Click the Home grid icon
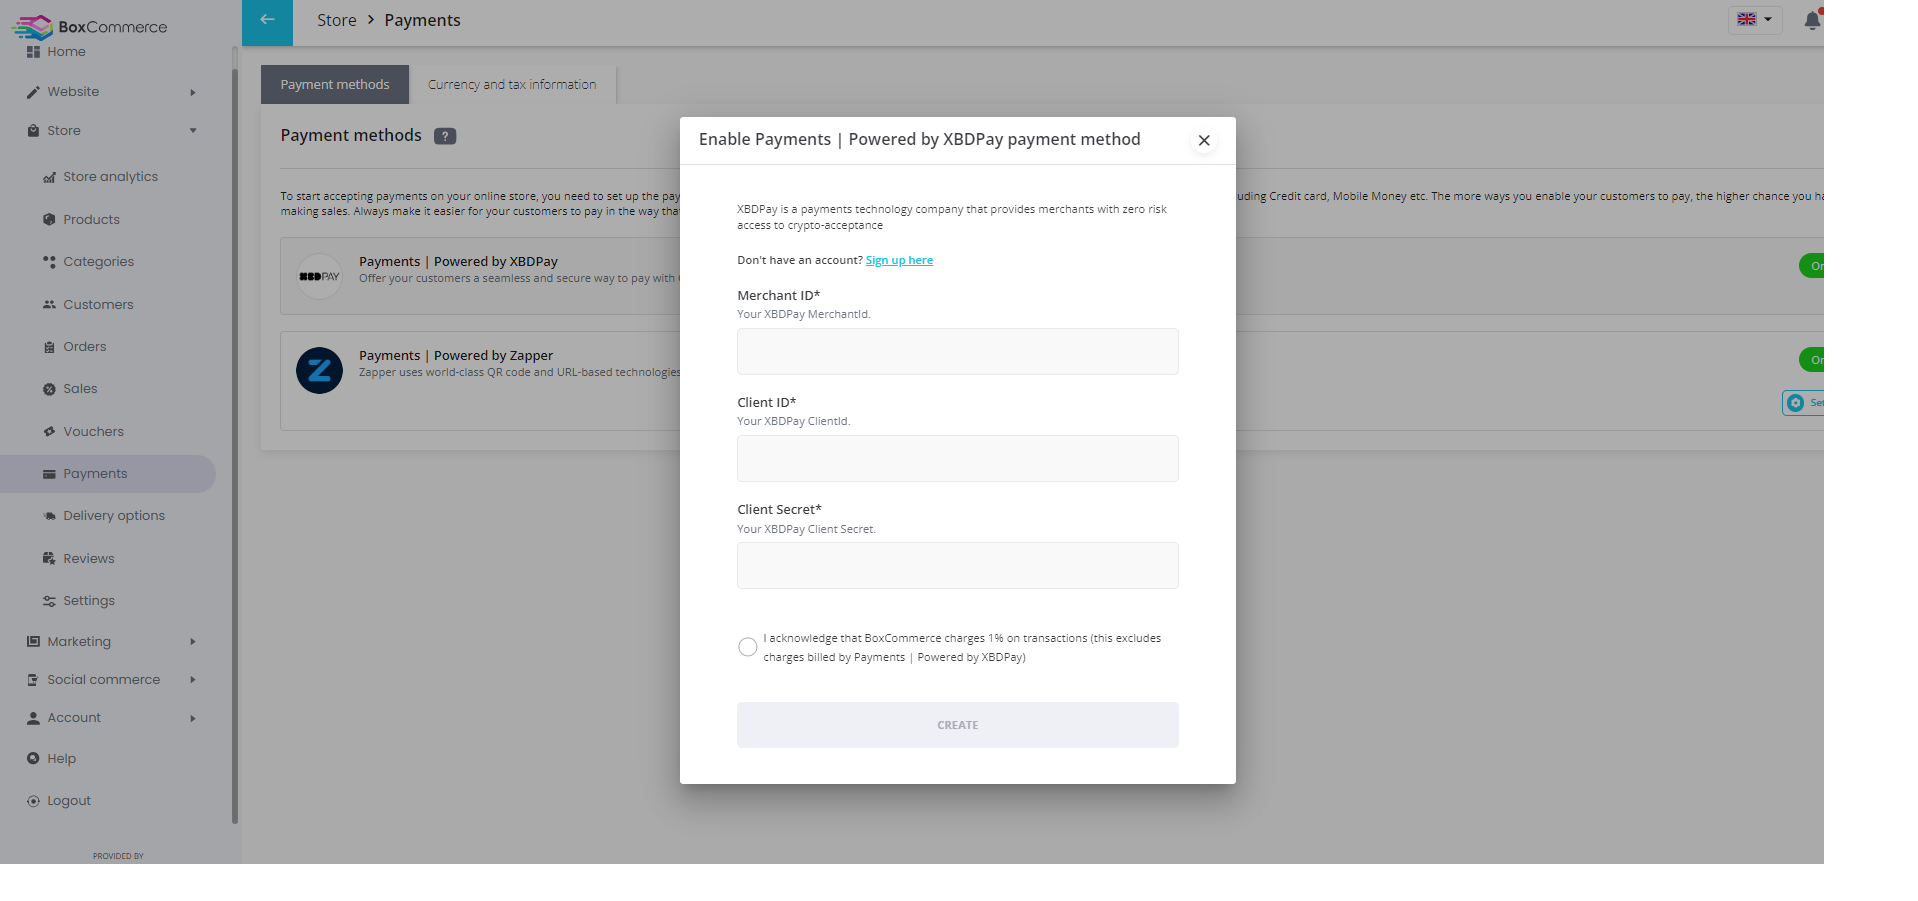 tap(33, 52)
